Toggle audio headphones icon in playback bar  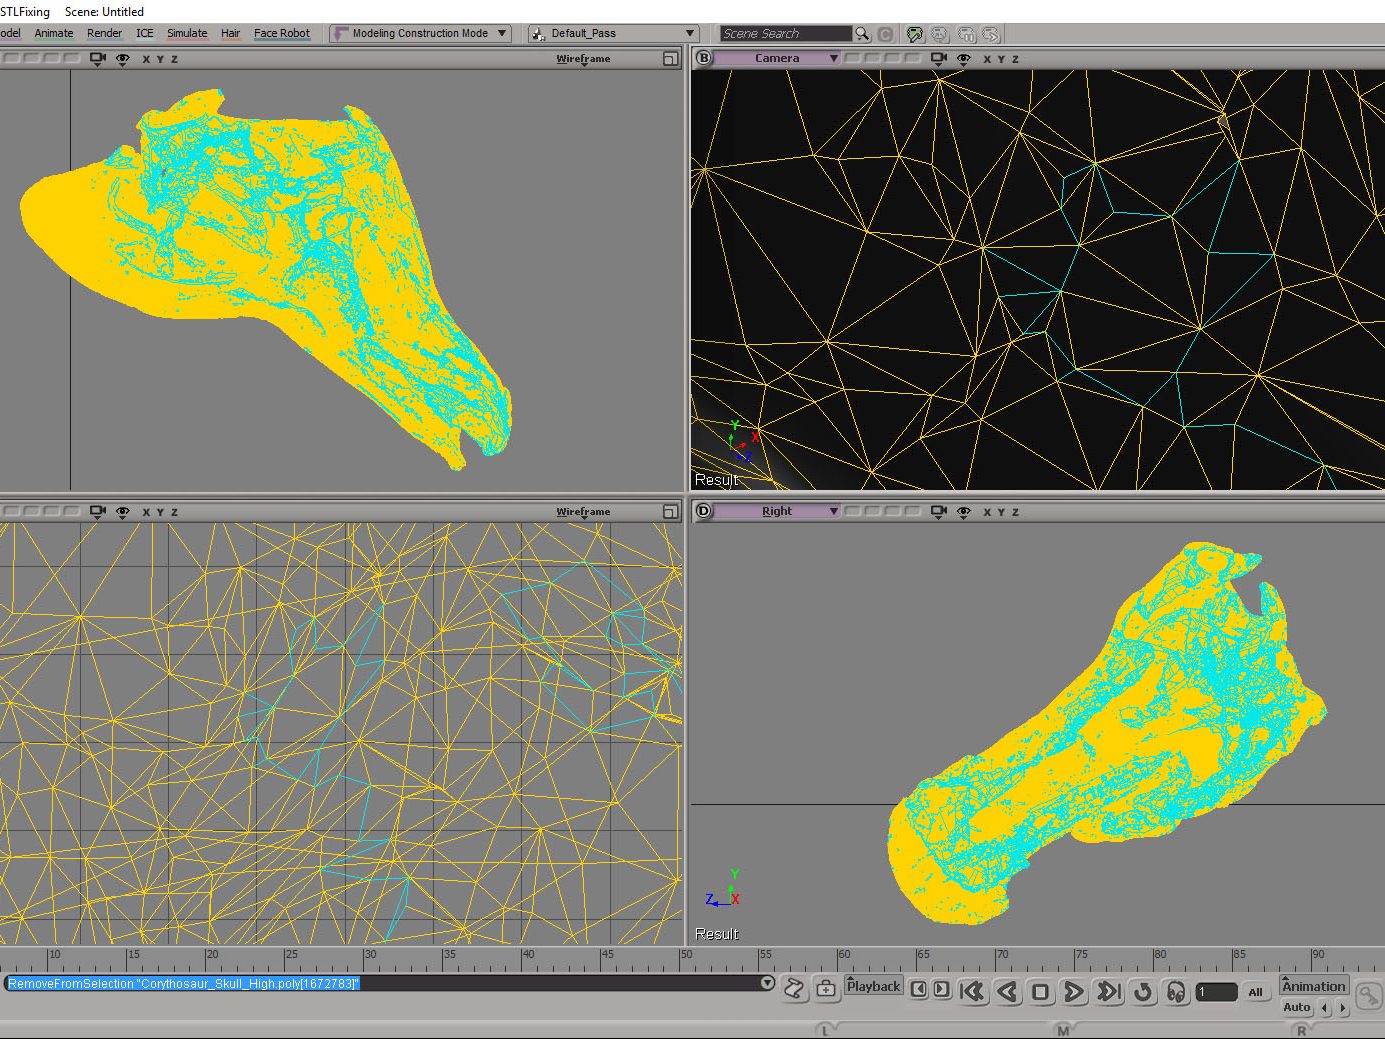tap(1177, 991)
